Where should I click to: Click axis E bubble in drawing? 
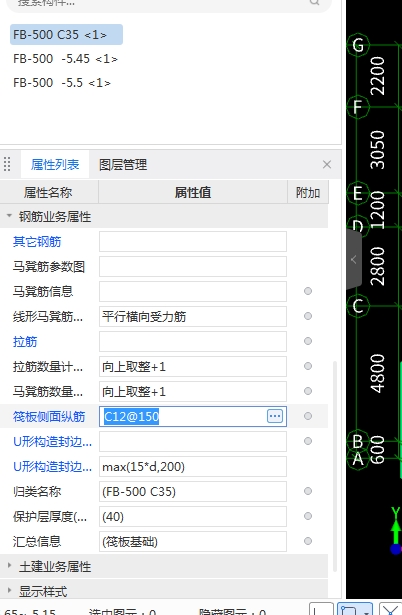[358, 193]
